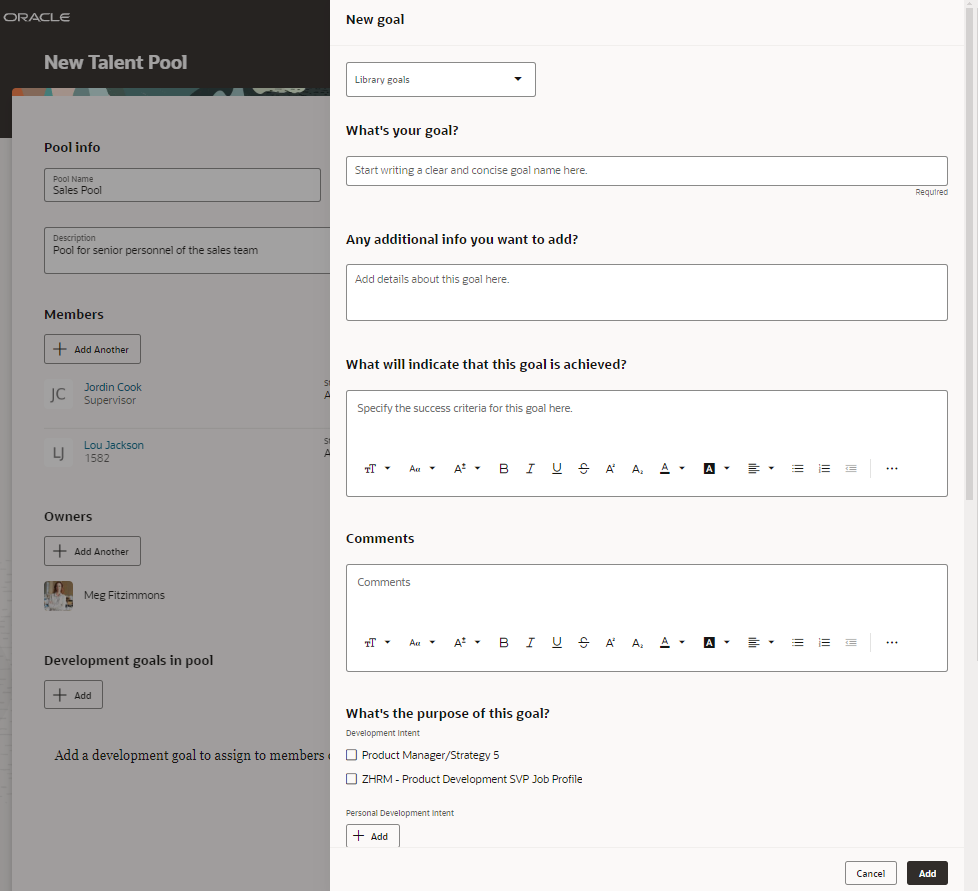
Task: Add a Personal Development Intent
Action: coord(373,836)
